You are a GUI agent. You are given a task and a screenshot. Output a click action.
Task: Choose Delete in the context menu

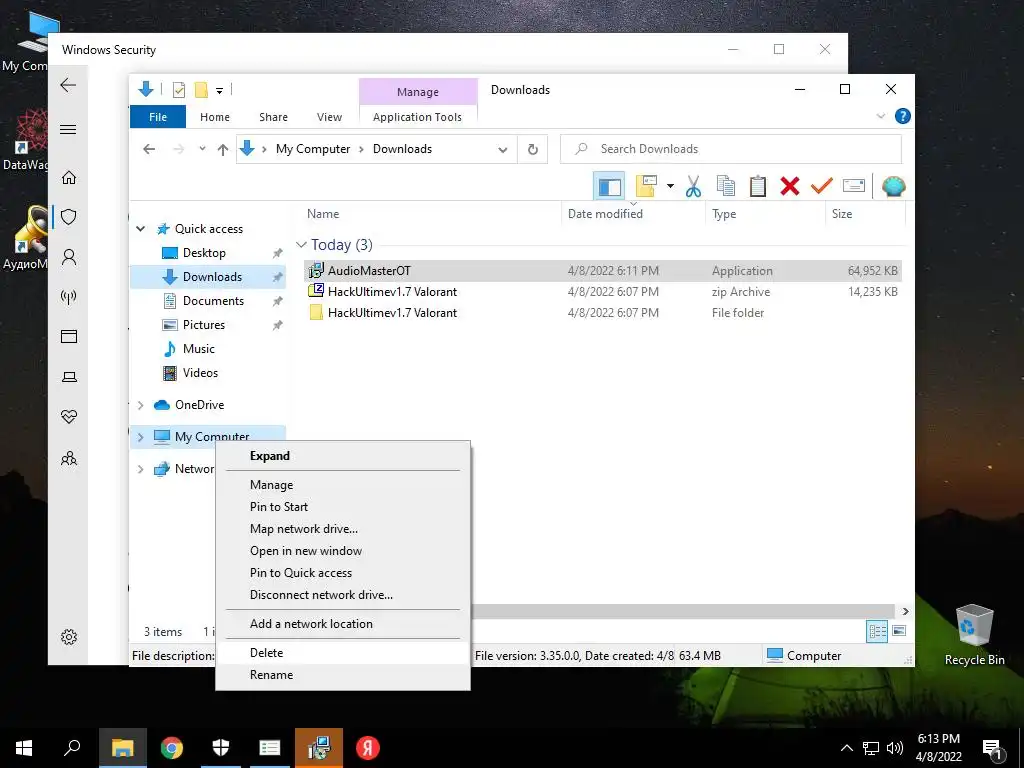pos(343,653)
